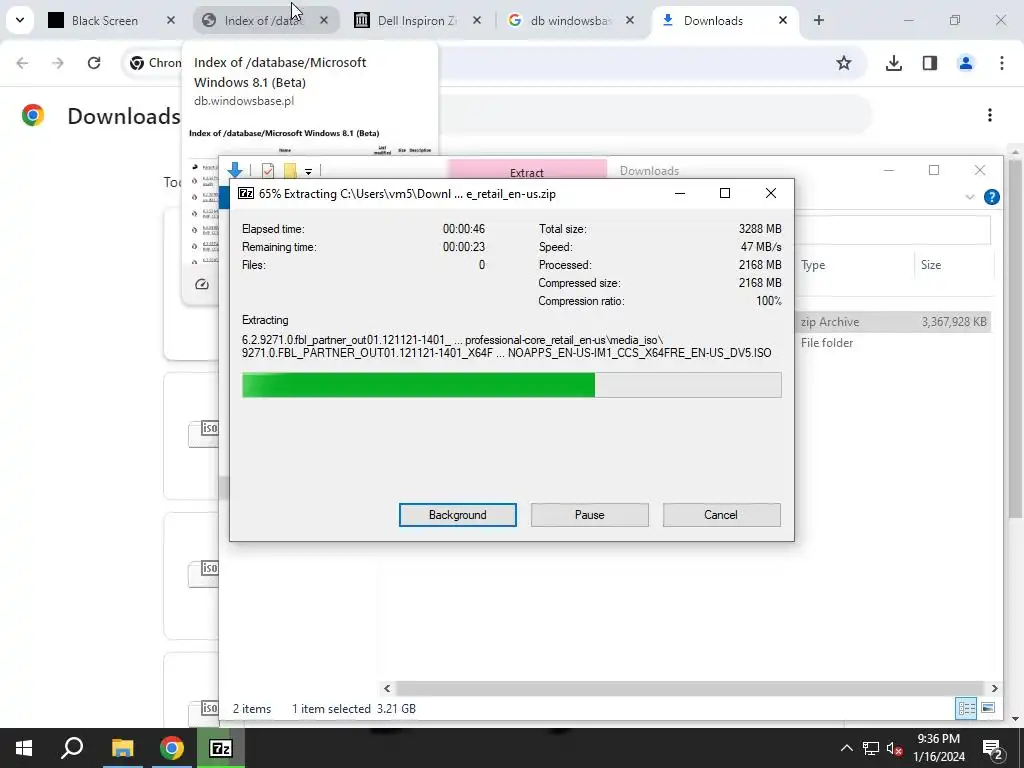Open the tab search dropdown arrow

coord(20,21)
